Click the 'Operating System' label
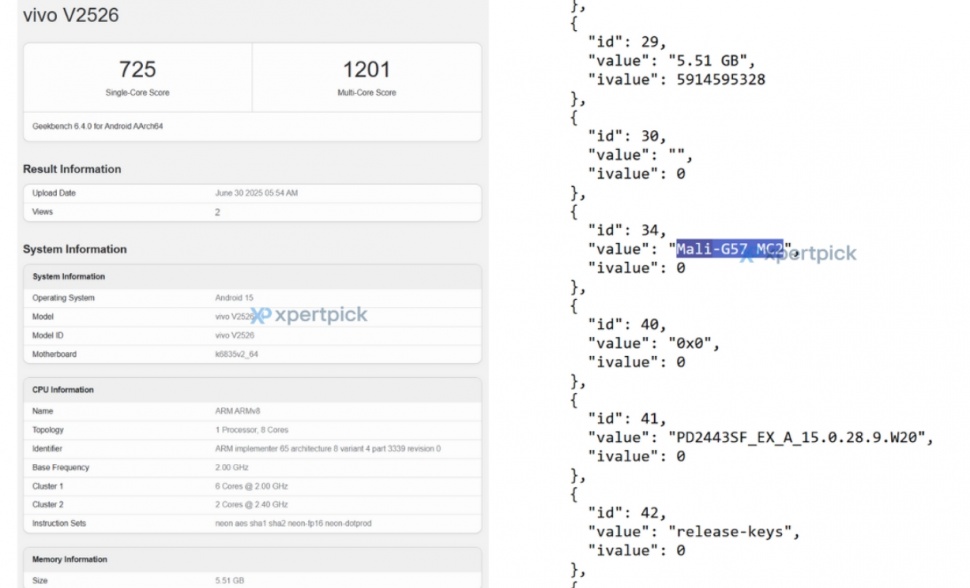This screenshot has width=970, height=588. click(63, 298)
